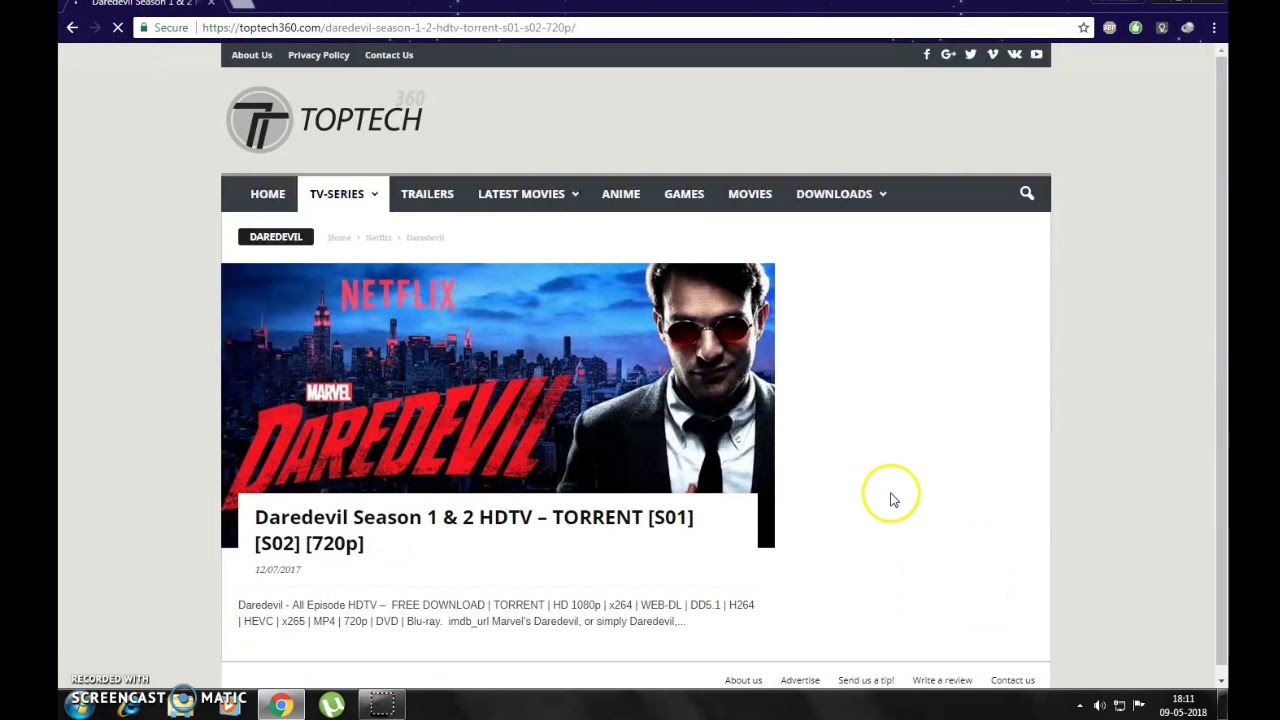
Task: Open the screen capture region taskbar icon
Action: click(382, 706)
